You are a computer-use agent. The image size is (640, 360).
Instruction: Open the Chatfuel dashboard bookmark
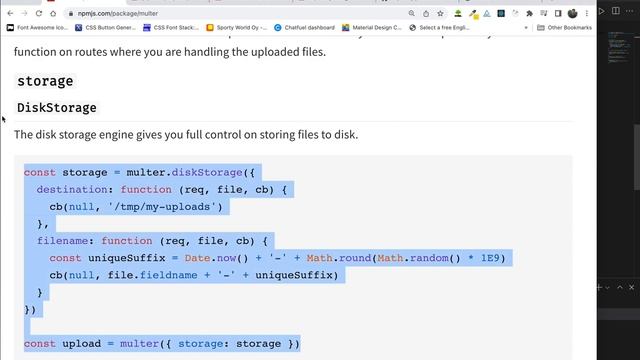coord(304,28)
